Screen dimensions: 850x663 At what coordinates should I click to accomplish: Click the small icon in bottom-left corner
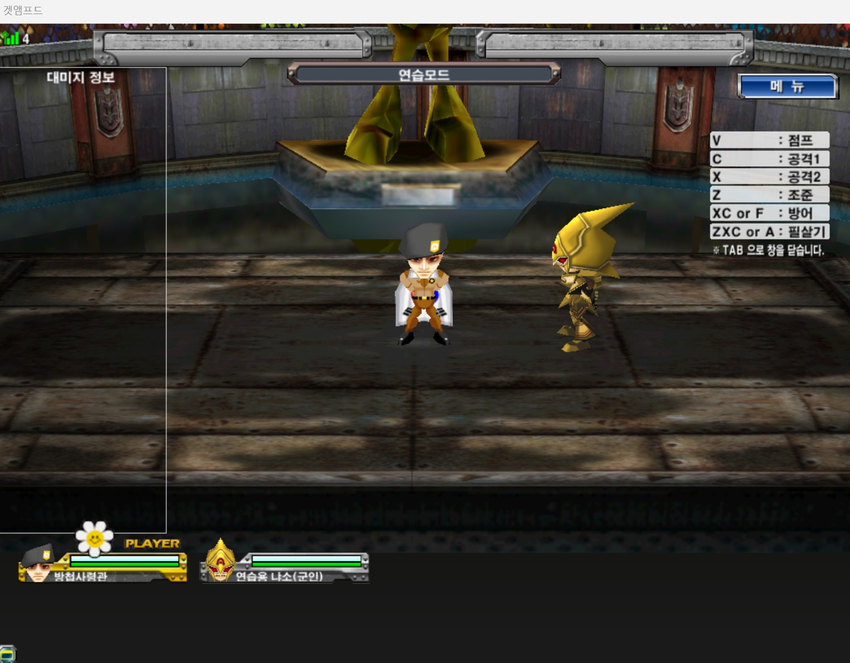[x=6, y=655]
